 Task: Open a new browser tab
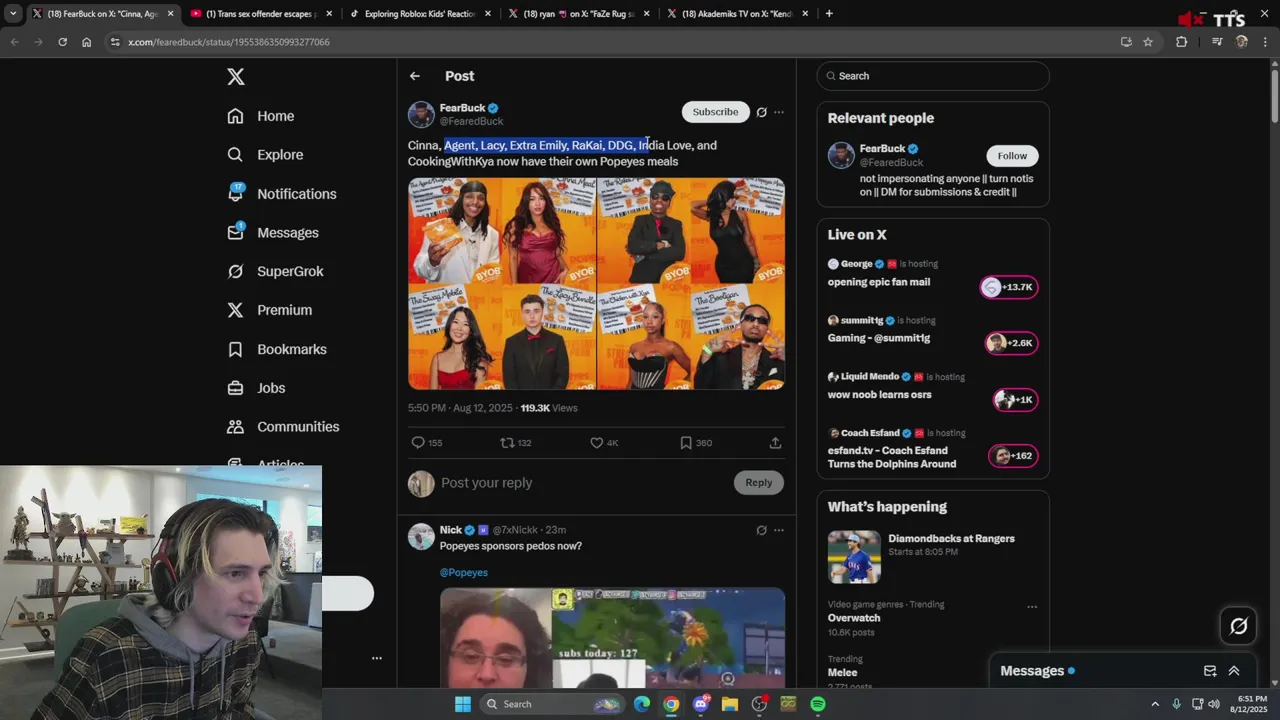click(829, 14)
